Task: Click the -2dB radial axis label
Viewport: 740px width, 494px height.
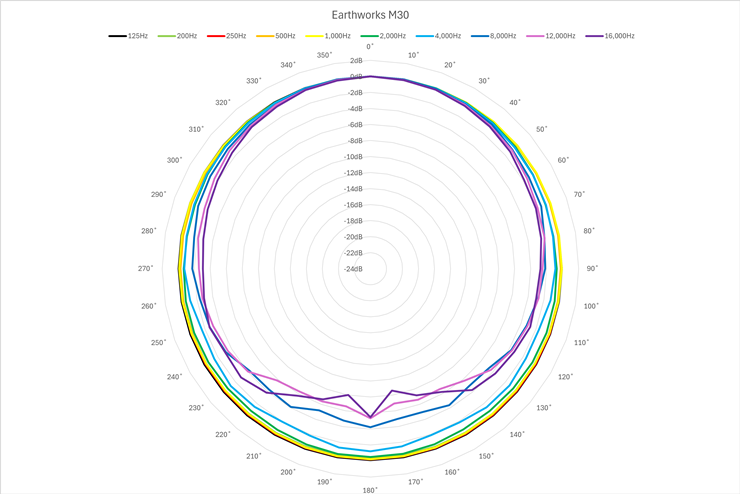Action: [x=355, y=92]
